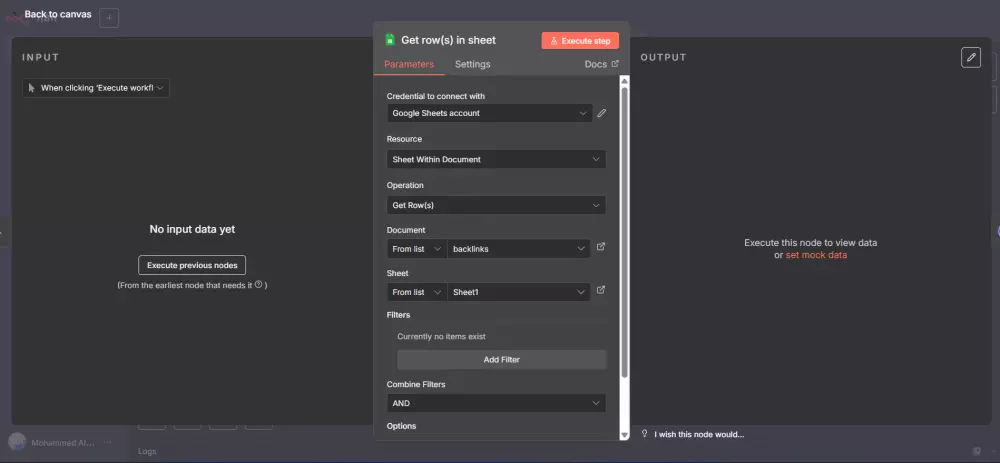Screen dimensions: 1000x463
Task: Open backlinks document in new tab icon
Action: [600, 247]
